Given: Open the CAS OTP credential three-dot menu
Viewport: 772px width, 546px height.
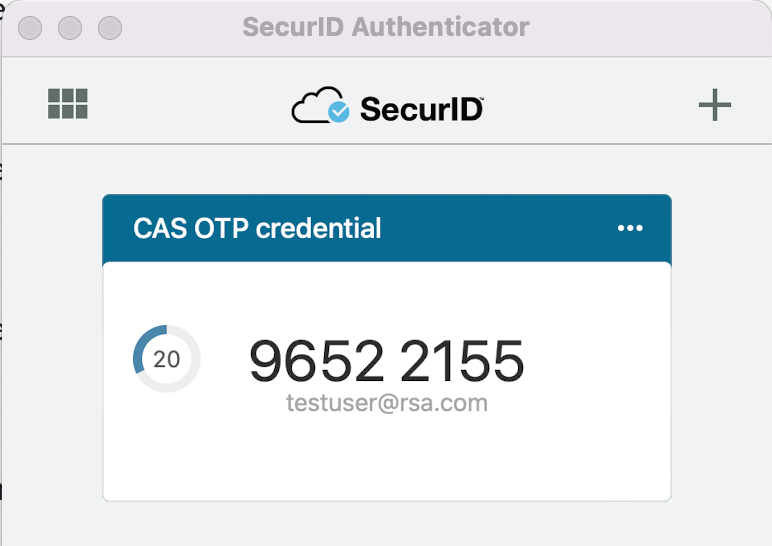Looking at the screenshot, I should [630, 228].
